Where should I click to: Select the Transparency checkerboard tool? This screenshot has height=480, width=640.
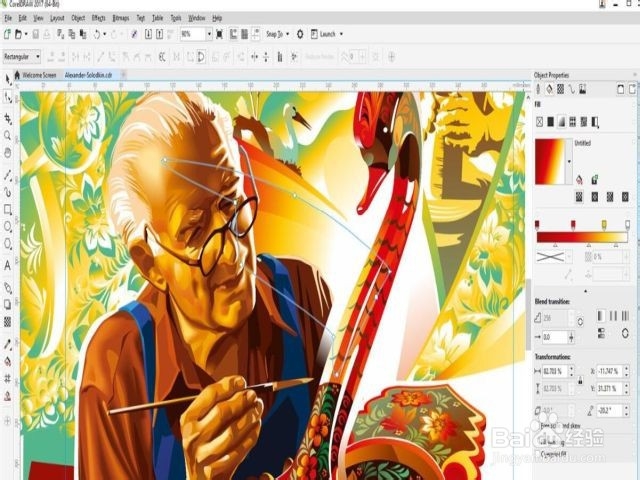(x=7, y=322)
